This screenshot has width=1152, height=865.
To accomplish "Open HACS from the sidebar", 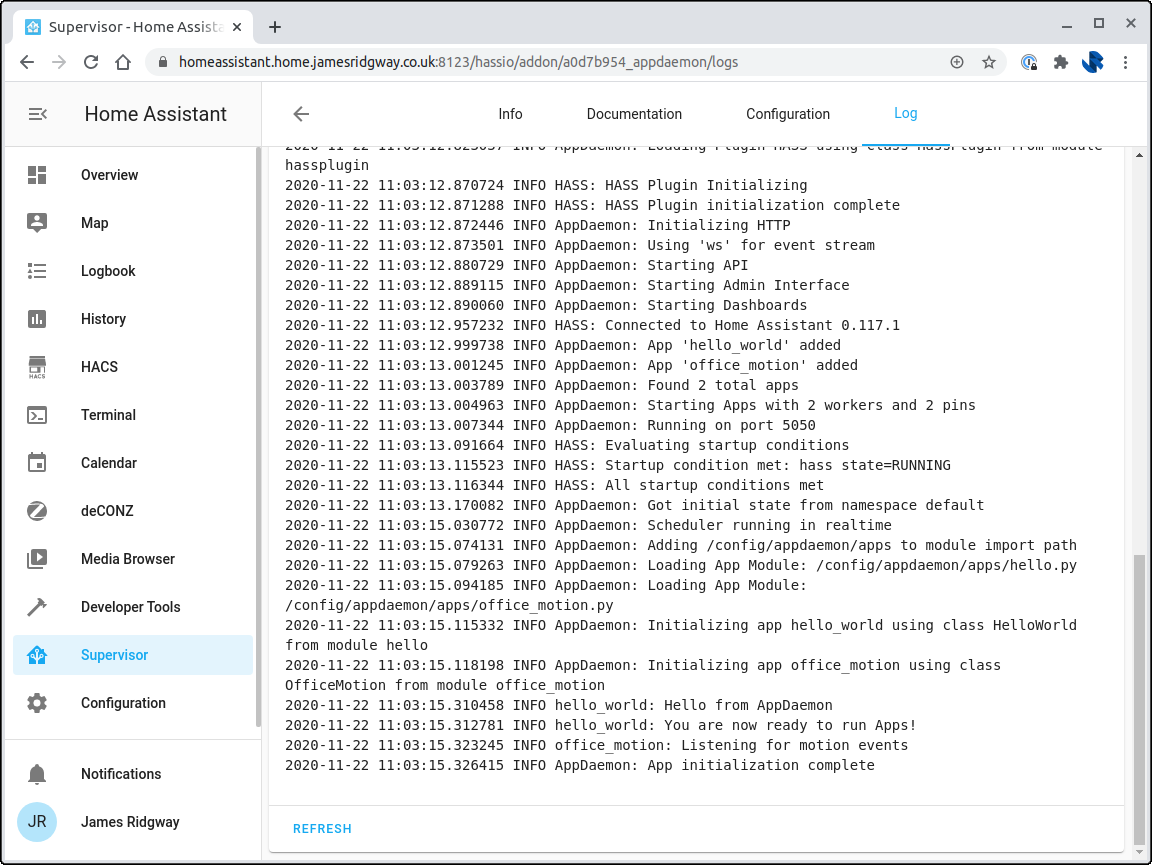I will click(x=99, y=367).
